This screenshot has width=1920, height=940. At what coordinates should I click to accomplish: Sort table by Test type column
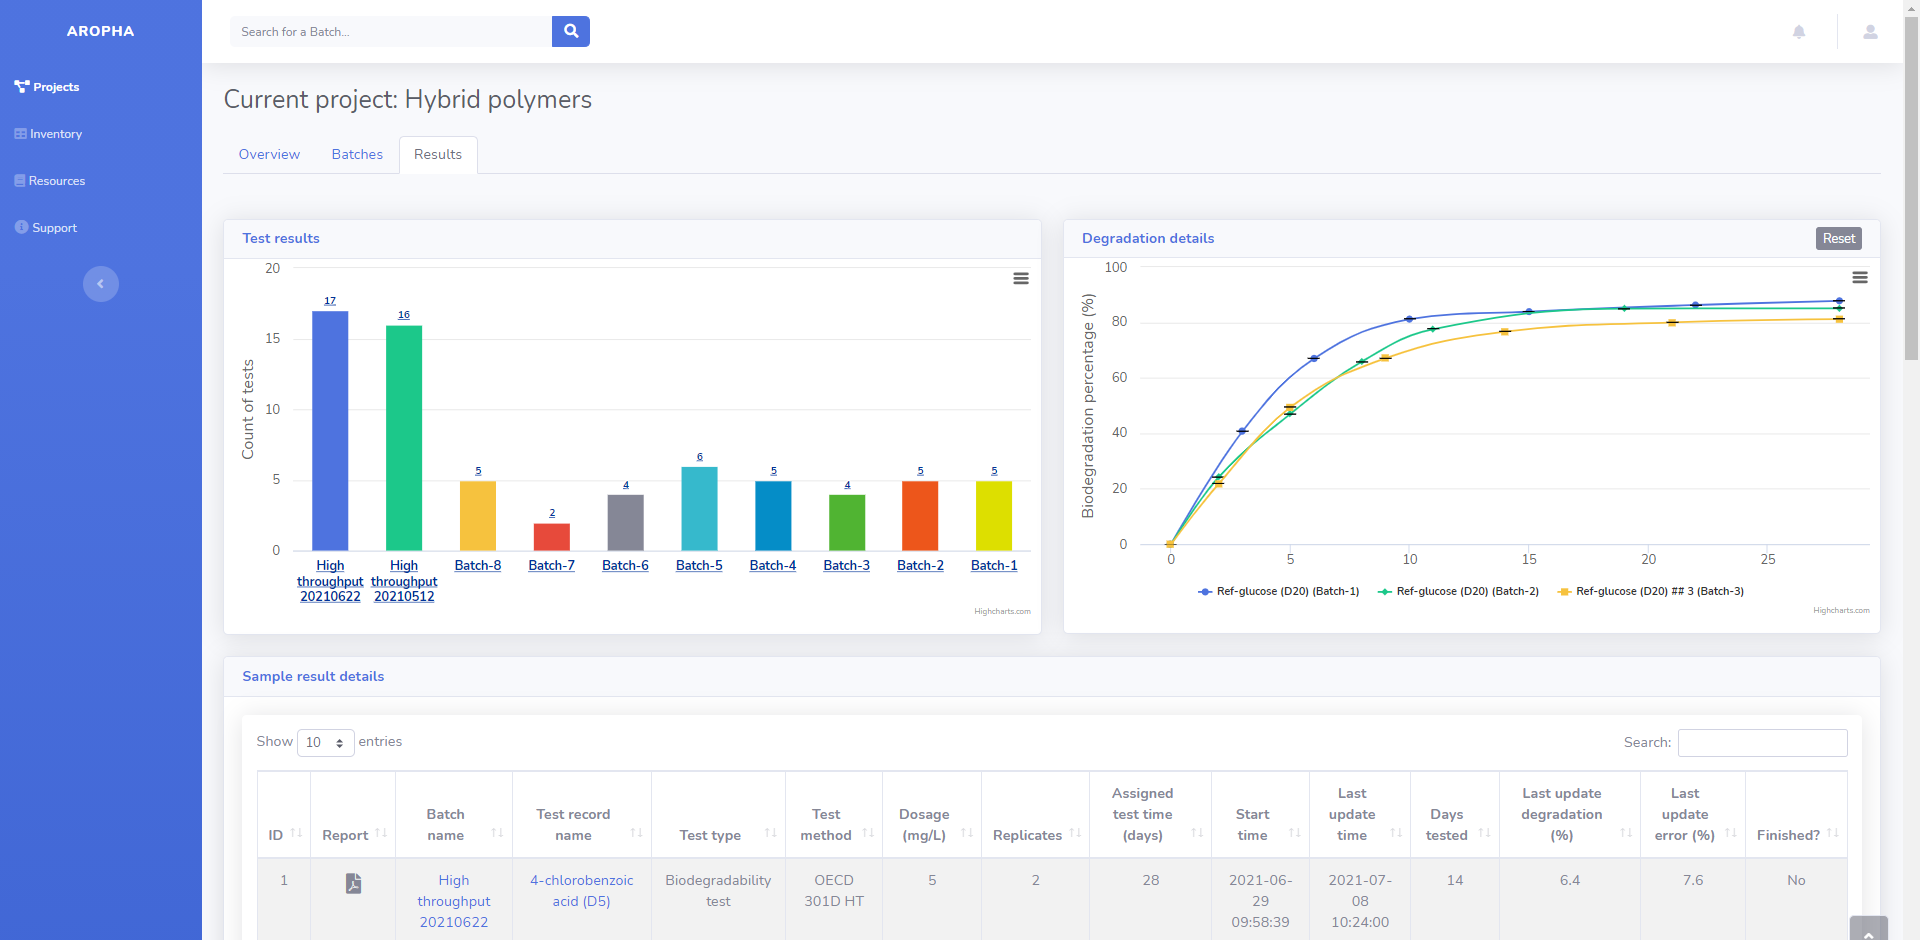point(770,833)
